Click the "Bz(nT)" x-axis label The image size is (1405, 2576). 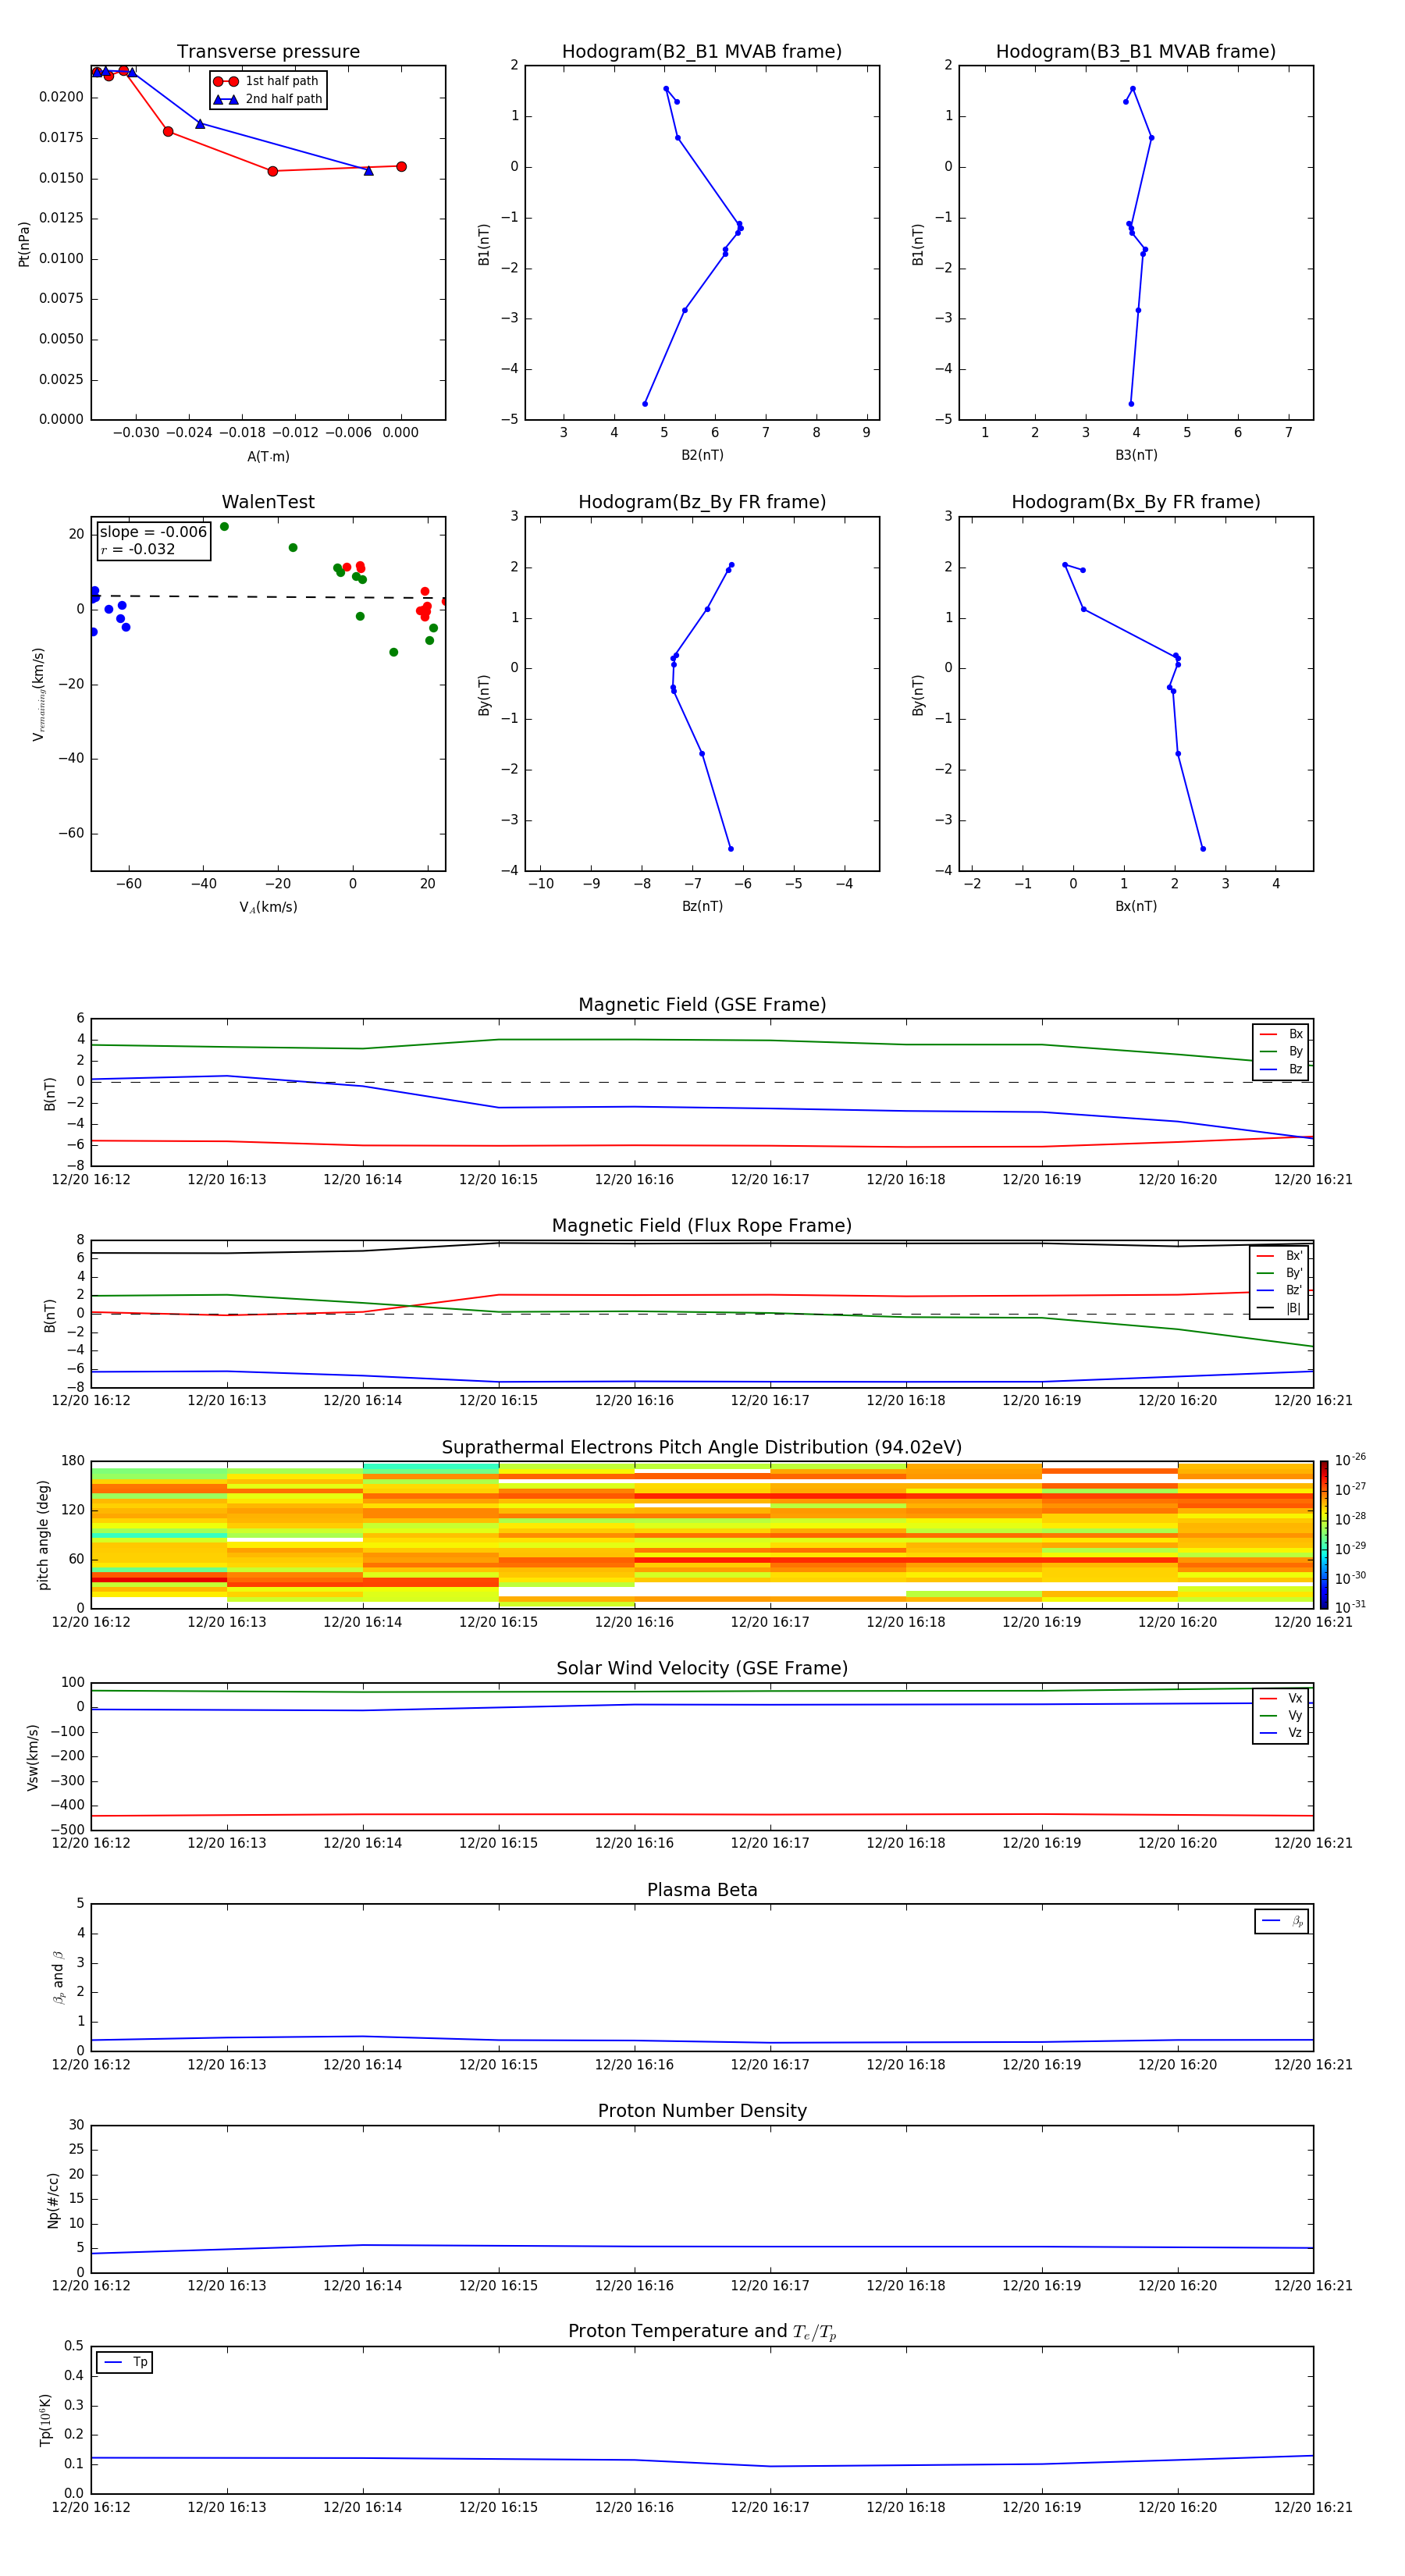(702, 906)
